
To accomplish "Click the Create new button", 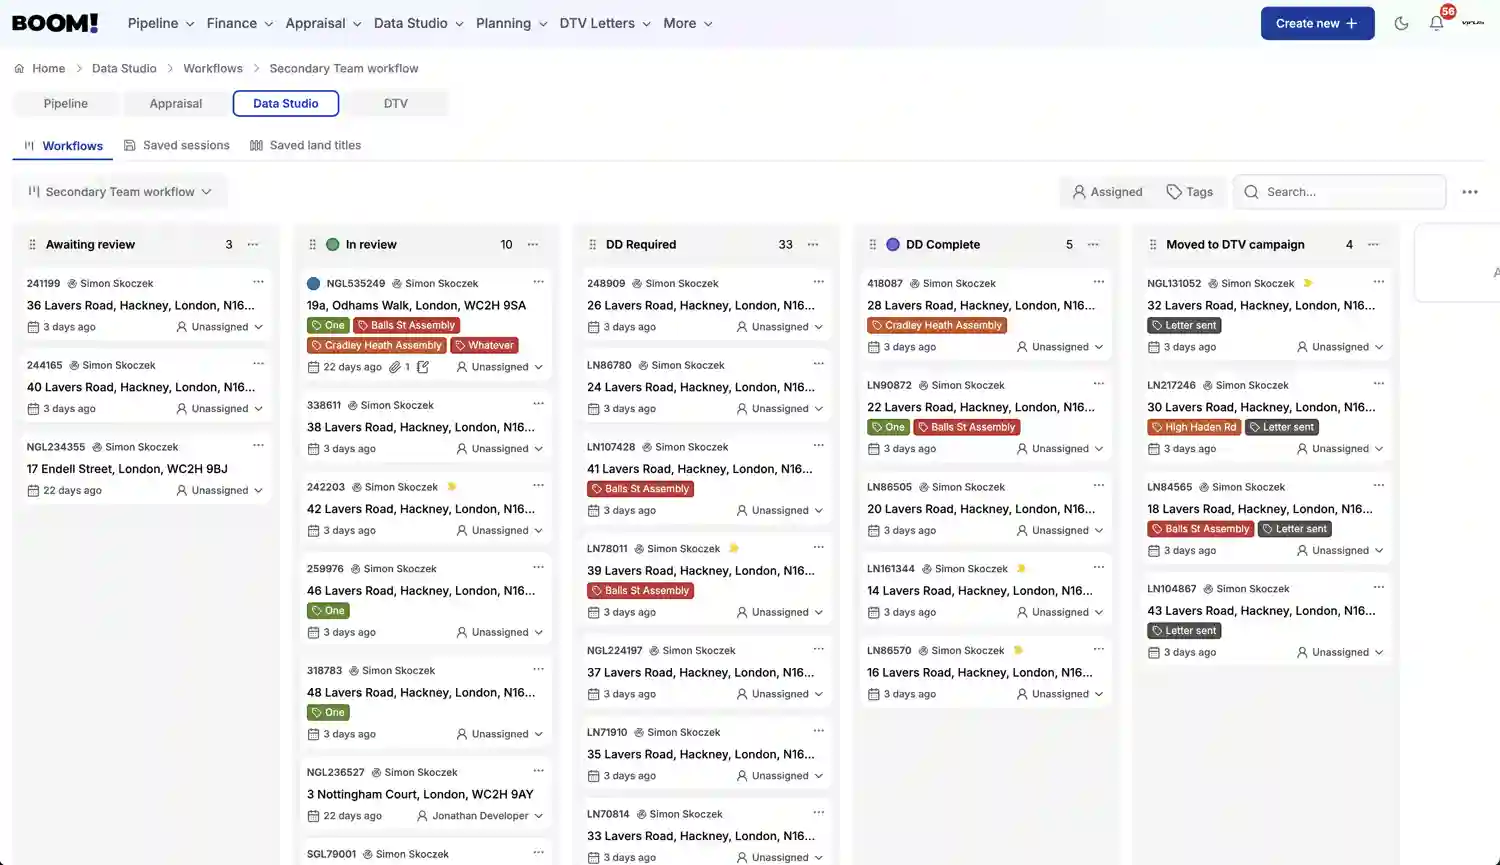I will [1317, 23].
